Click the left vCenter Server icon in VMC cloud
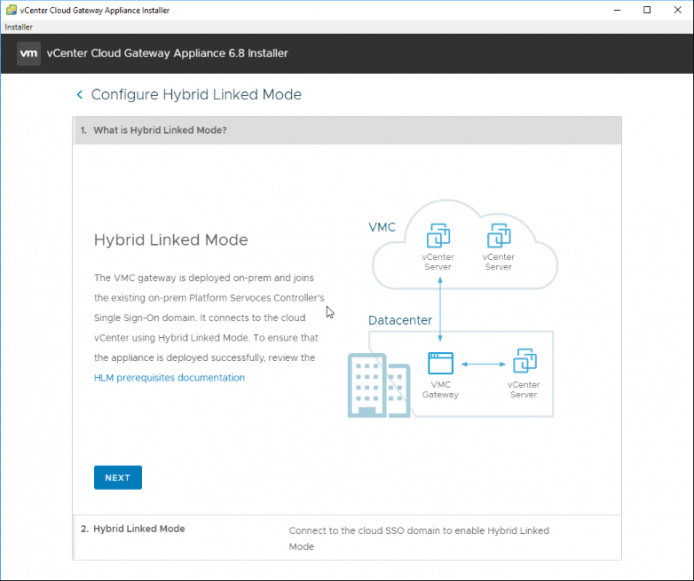The height and width of the screenshot is (581, 694). (x=438, y=235)
